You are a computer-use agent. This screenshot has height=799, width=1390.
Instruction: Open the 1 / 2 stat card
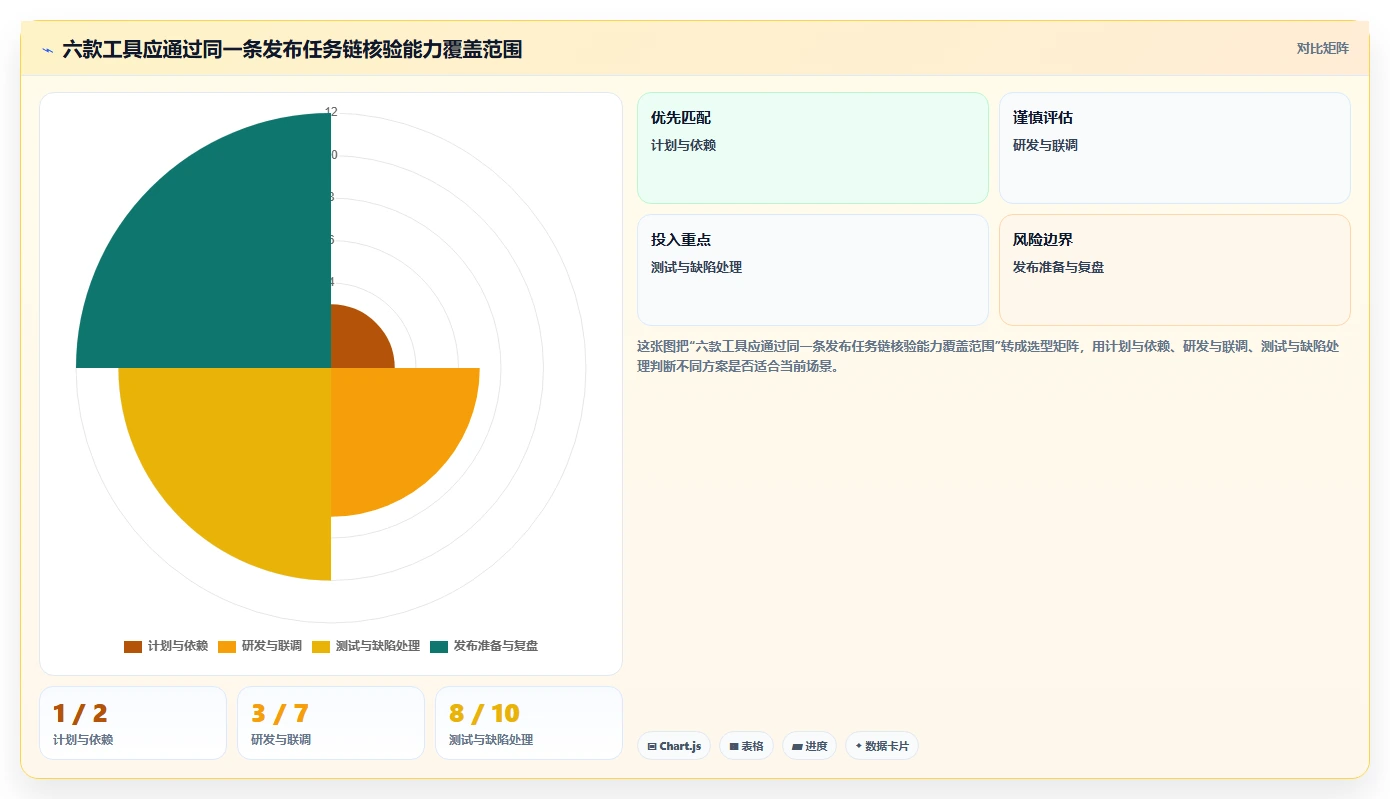pos(133,723)
